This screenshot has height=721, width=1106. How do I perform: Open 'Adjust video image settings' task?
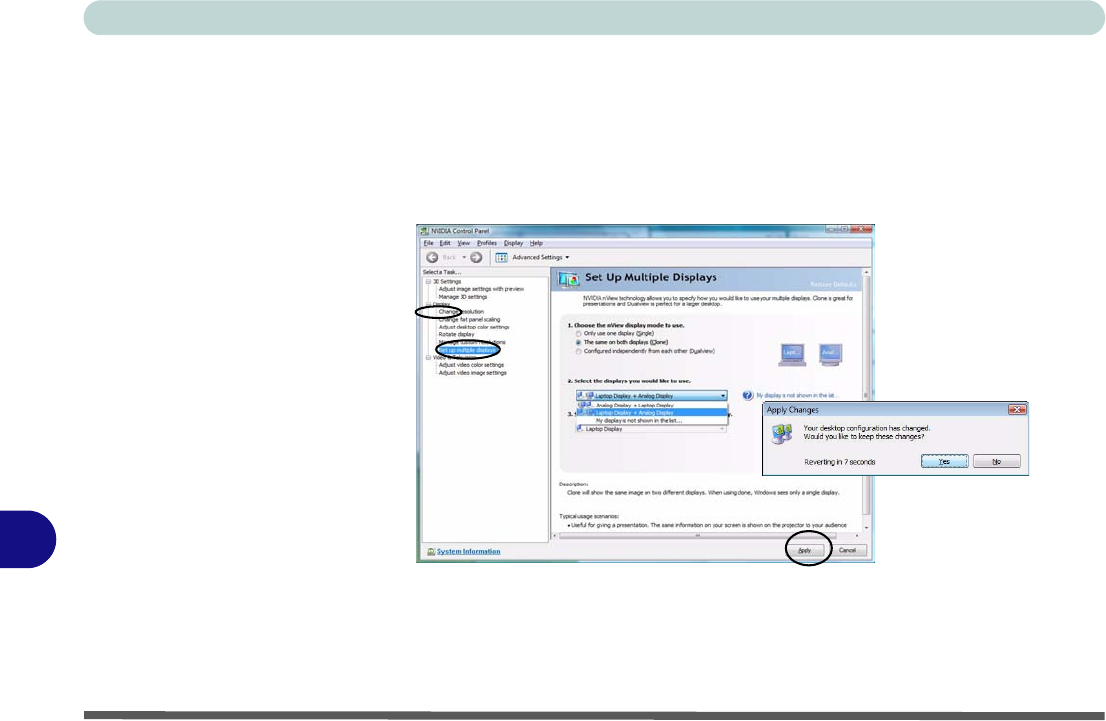click(473, 373)
